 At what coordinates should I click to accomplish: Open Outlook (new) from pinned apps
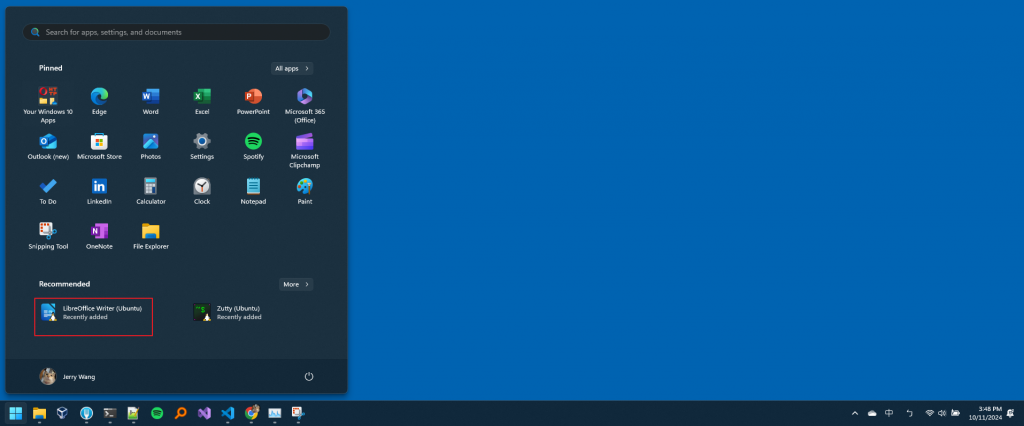(48, 146)
